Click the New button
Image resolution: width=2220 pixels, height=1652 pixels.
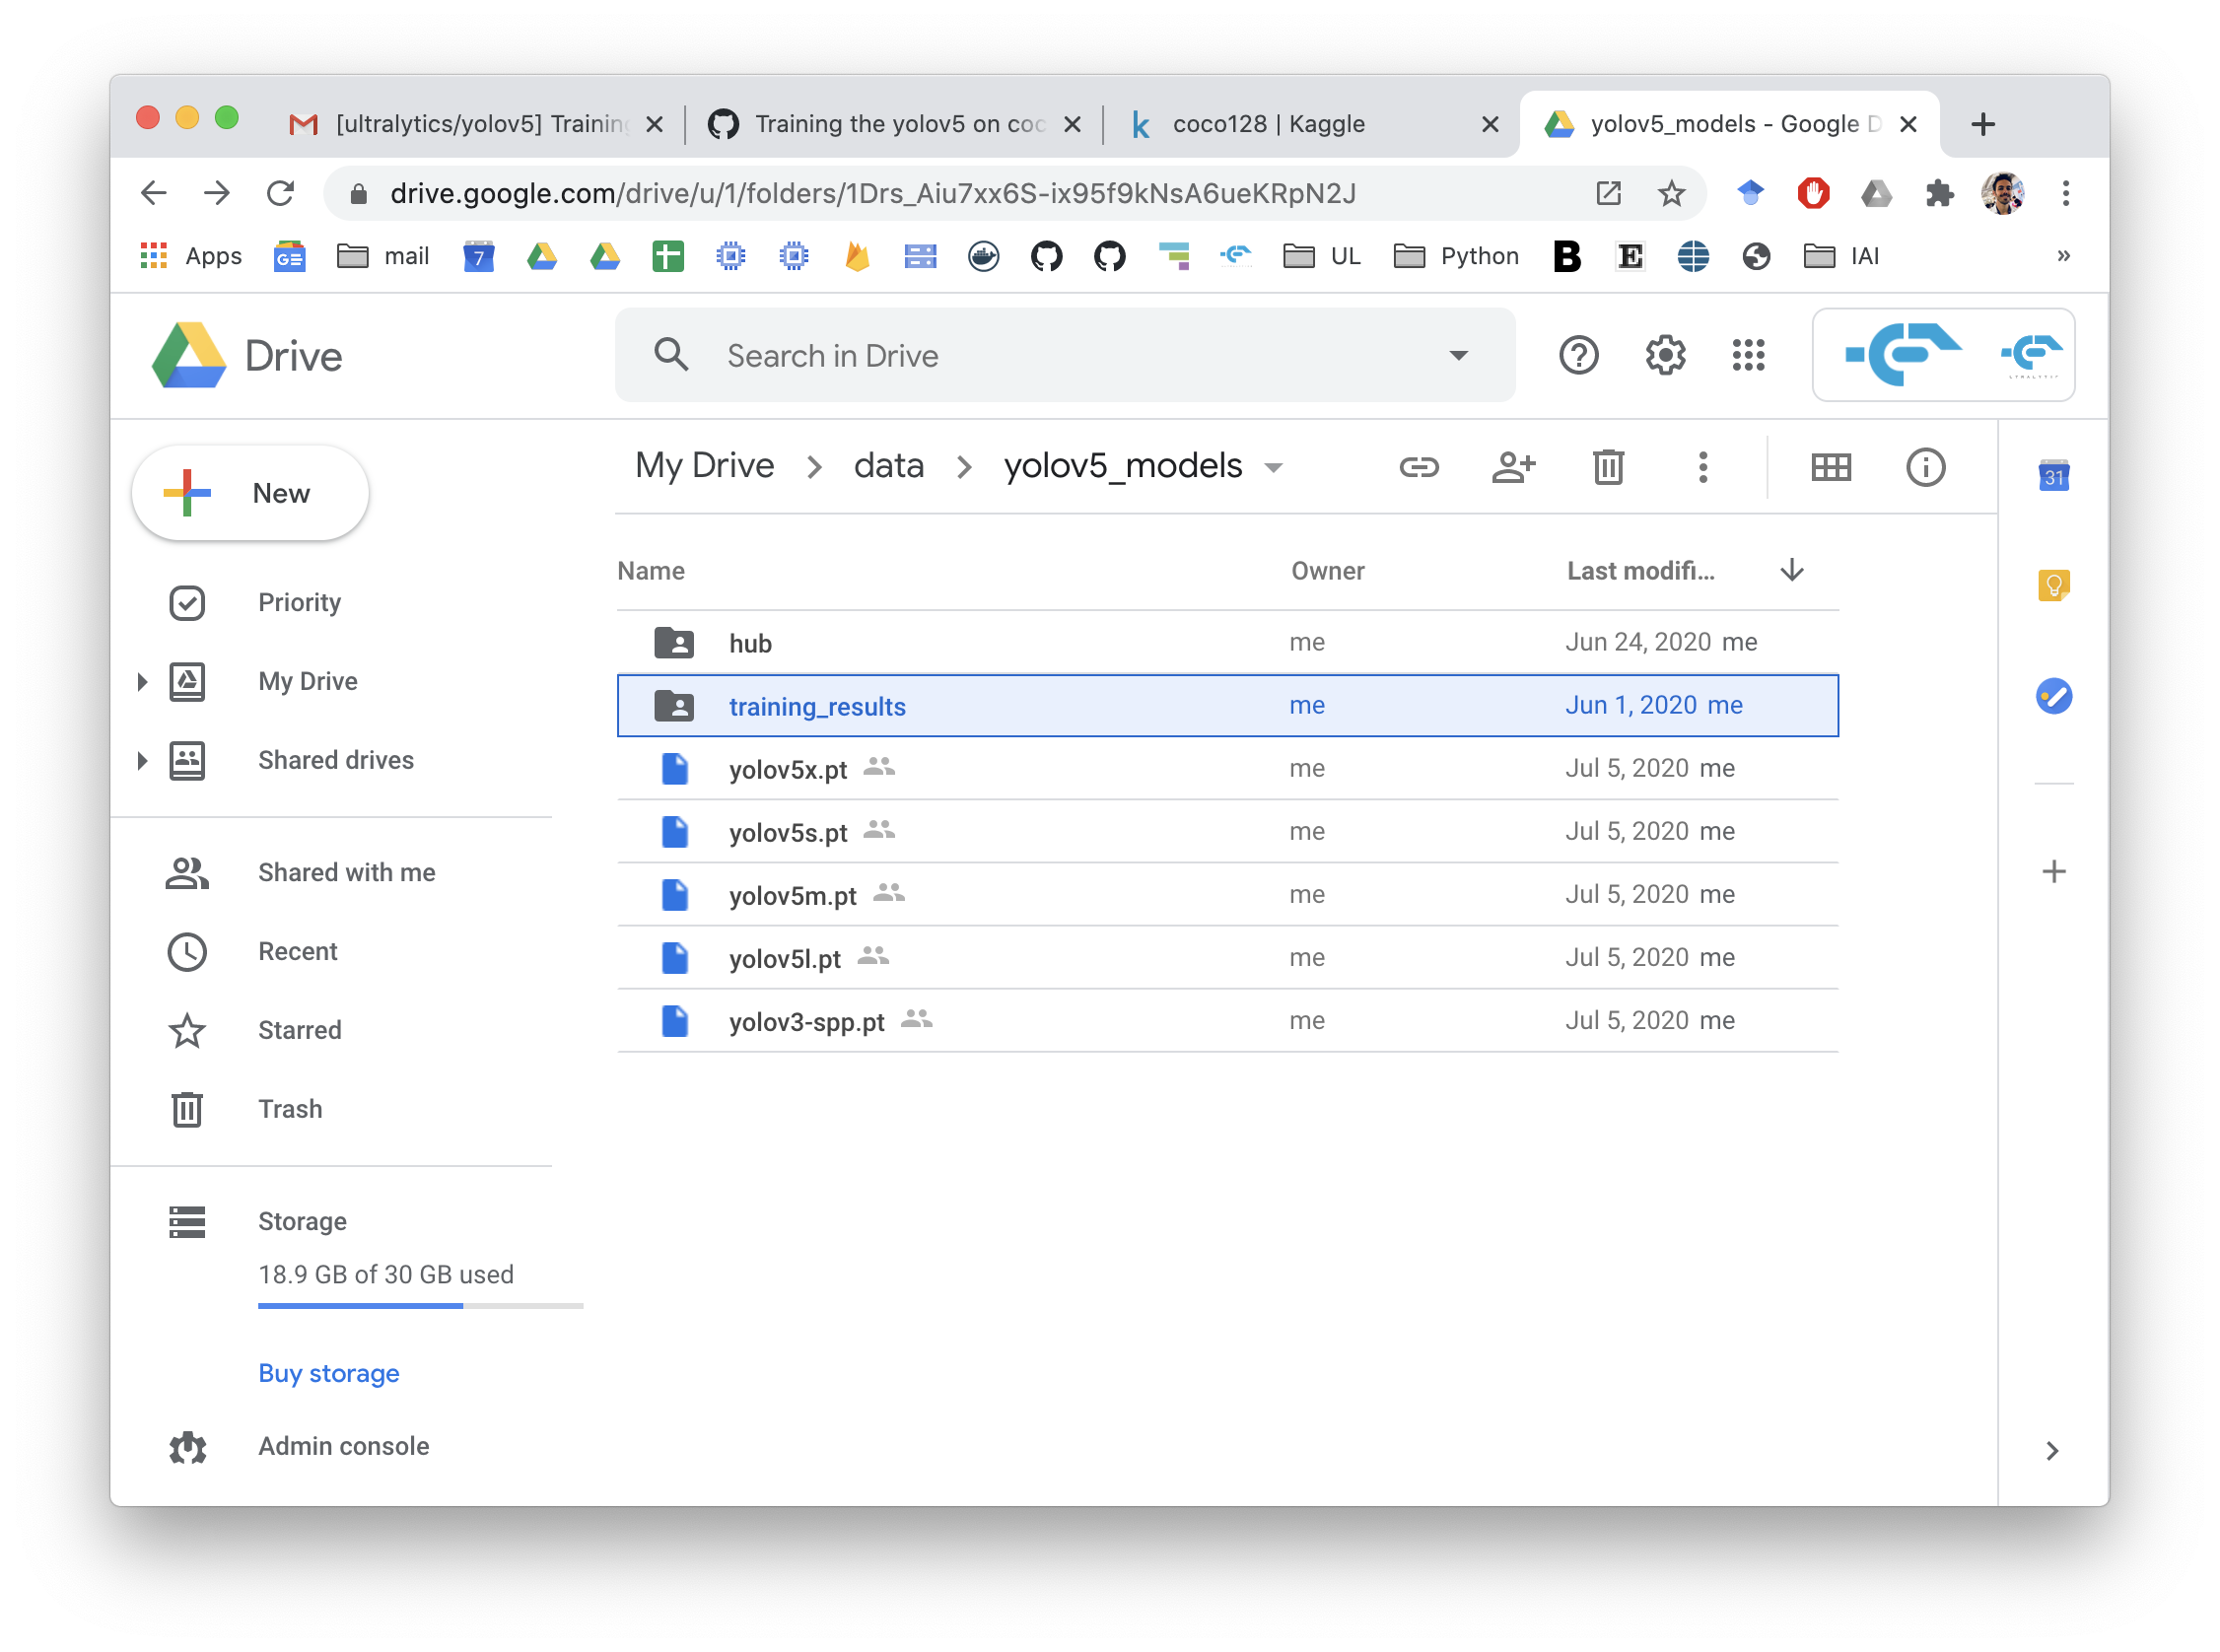click(250, 493)
